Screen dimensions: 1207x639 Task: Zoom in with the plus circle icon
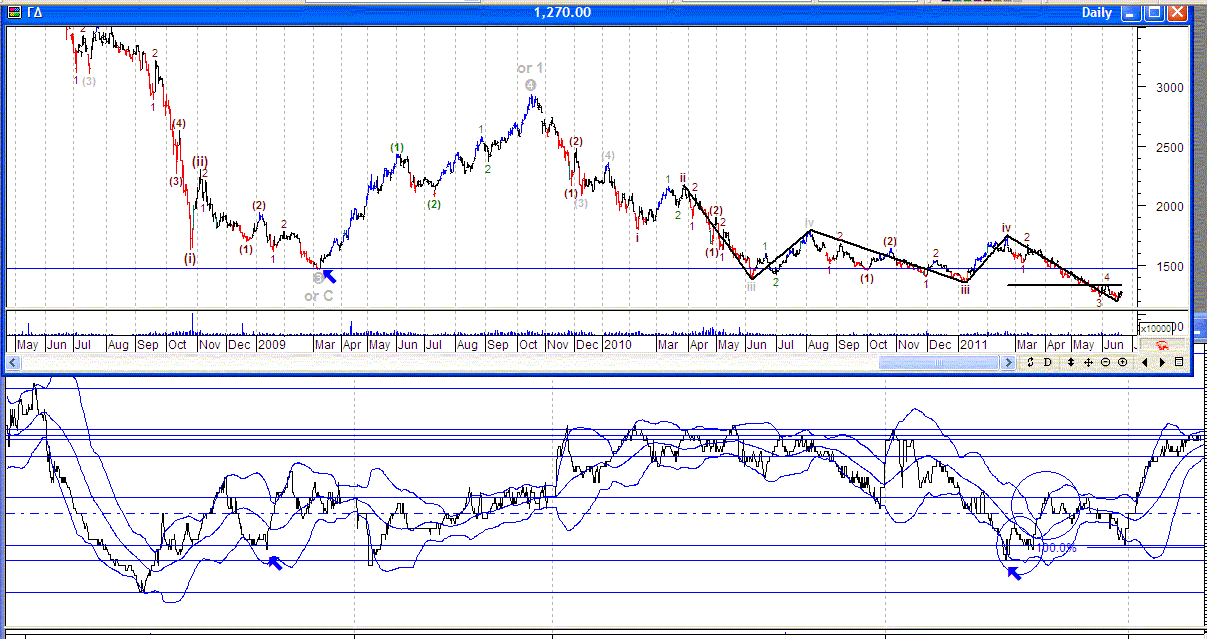[x=1122, y=362]
